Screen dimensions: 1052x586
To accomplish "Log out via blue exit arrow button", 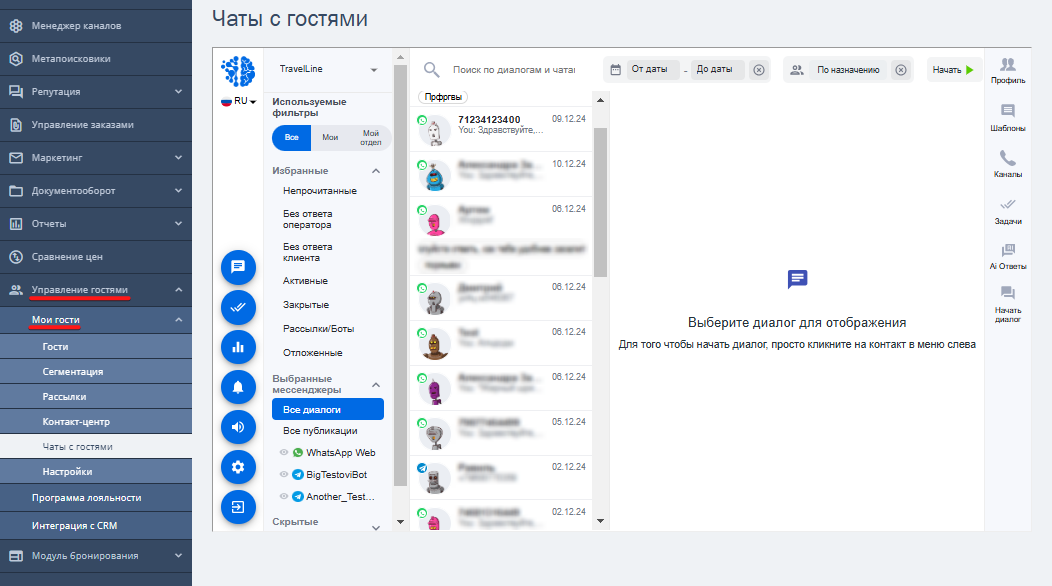I will point(238,507).
